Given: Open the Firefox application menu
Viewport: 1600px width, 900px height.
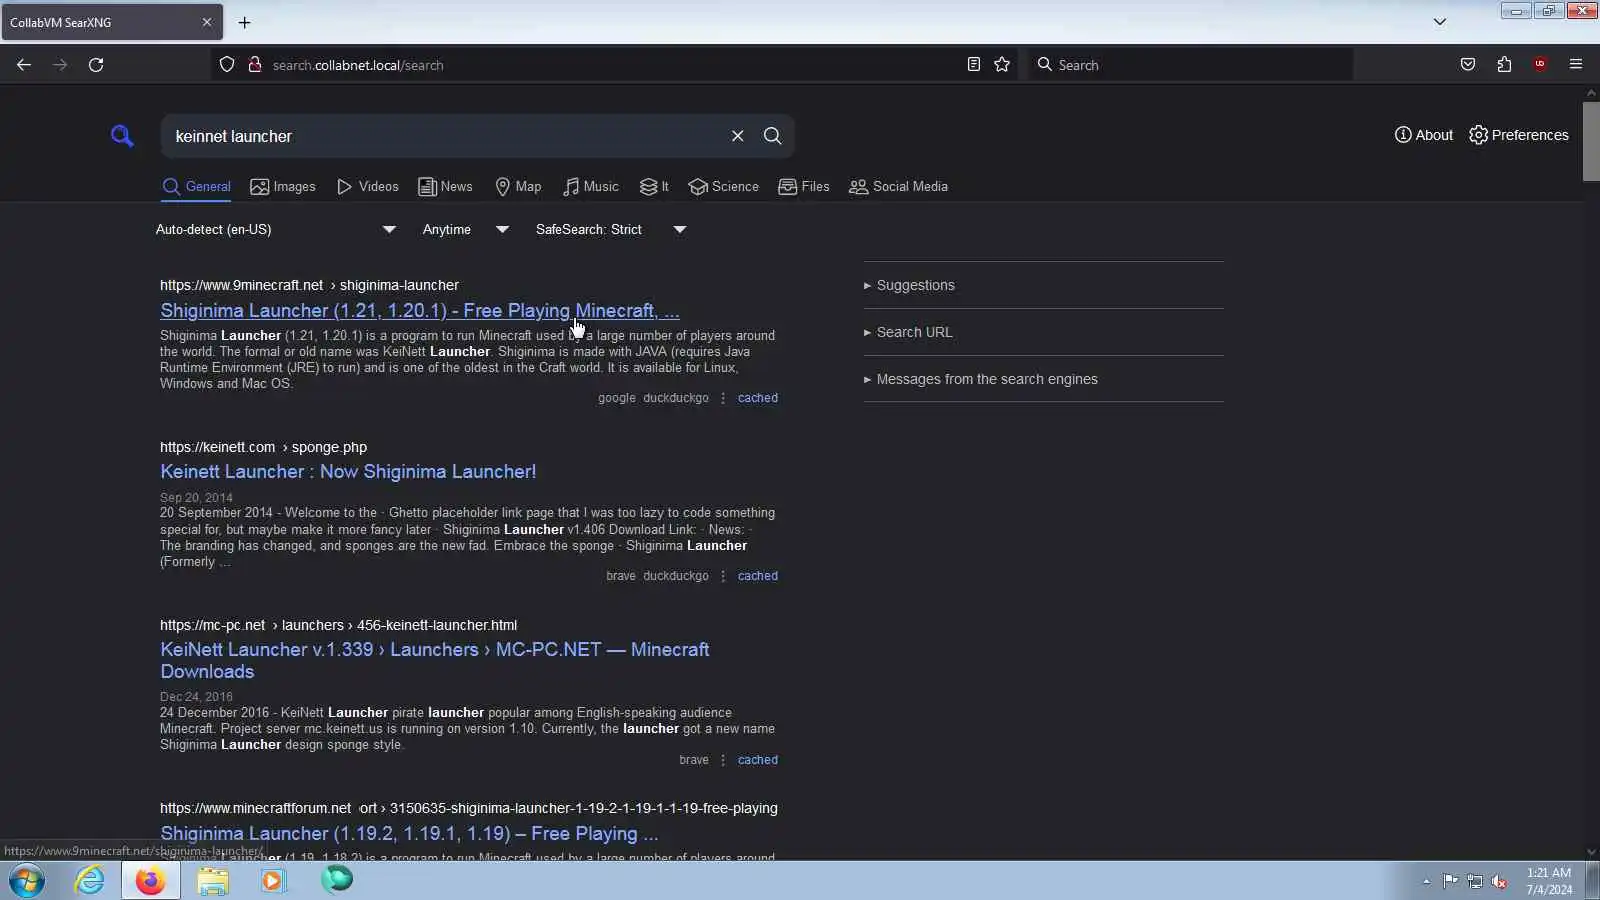Looking at the screenshot, I should (x=1576, y=65).
